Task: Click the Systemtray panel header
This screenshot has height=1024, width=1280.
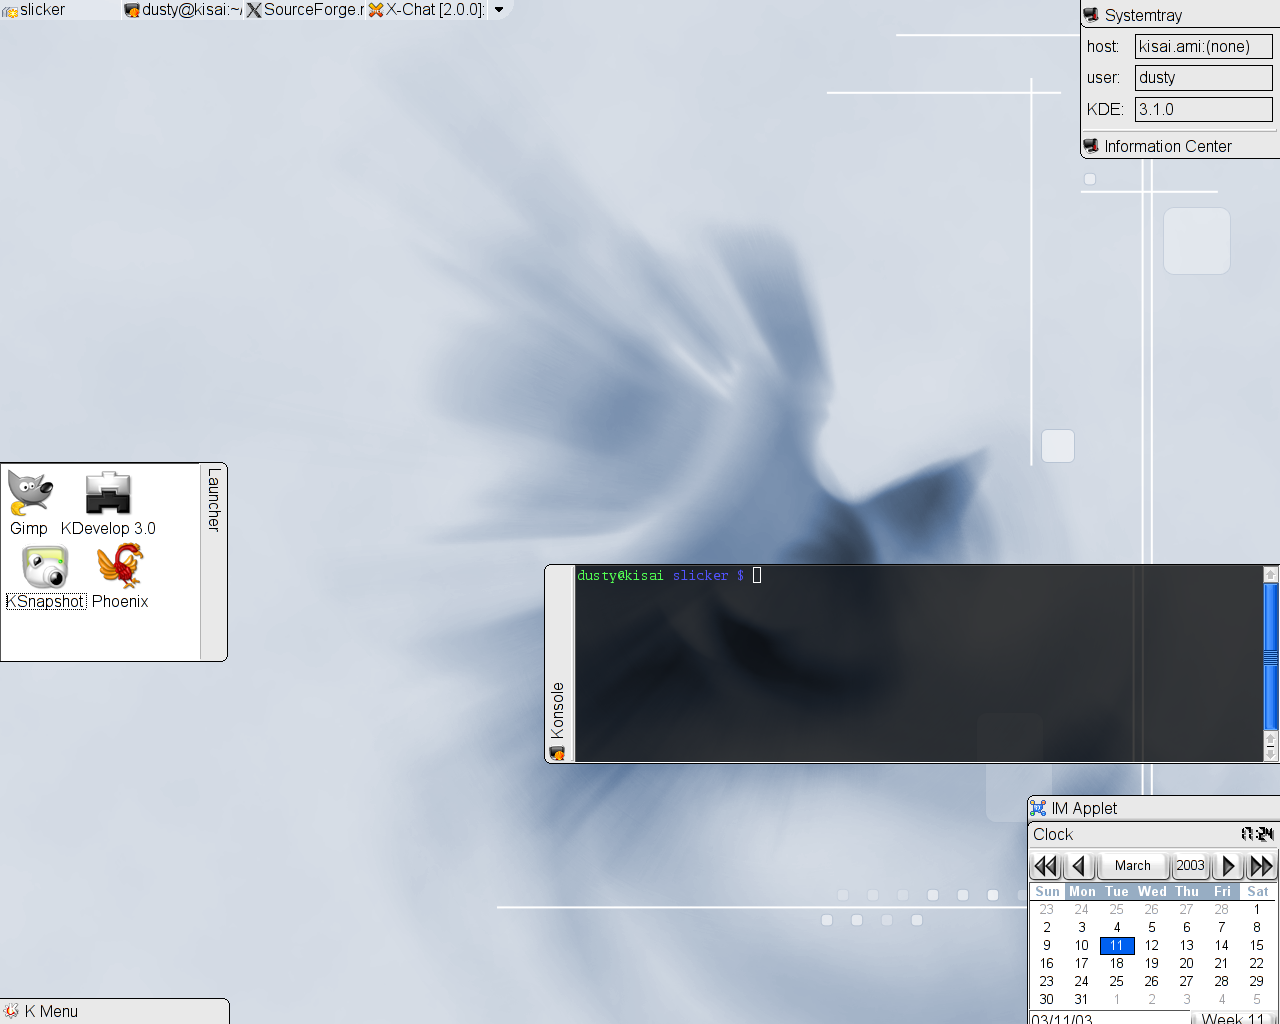Action: (x=1181, y=15)
